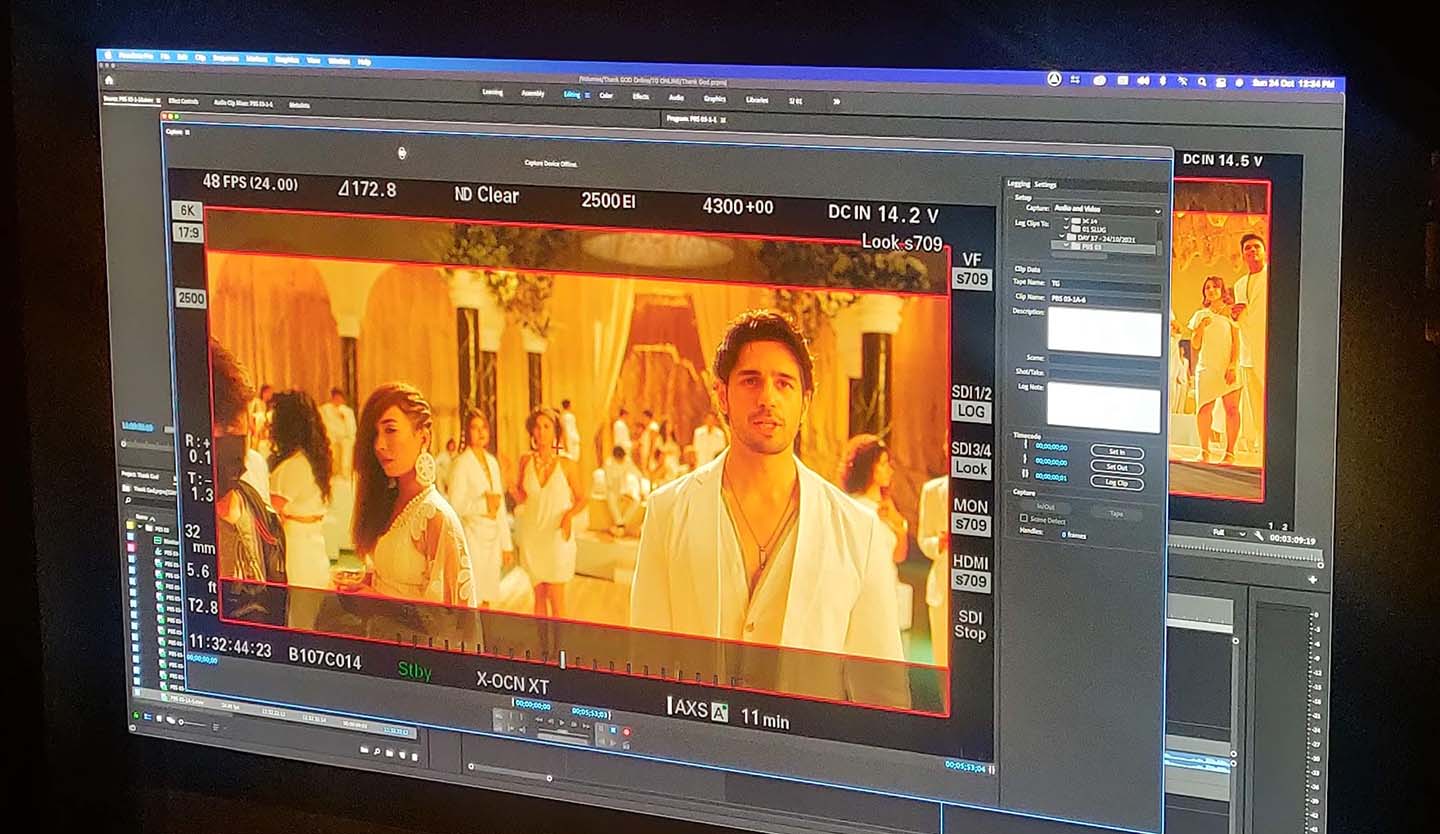Click the Log Note text box
Image resolution: width=1440 pixels, height=834 pixels.
[x=1105, y=407]
